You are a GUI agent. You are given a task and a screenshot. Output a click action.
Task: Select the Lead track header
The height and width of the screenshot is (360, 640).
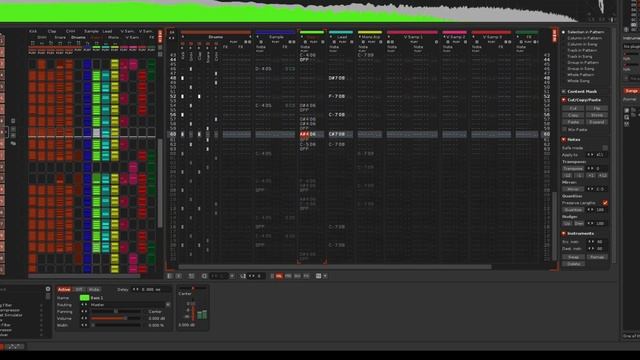click(x=342, y=37)
